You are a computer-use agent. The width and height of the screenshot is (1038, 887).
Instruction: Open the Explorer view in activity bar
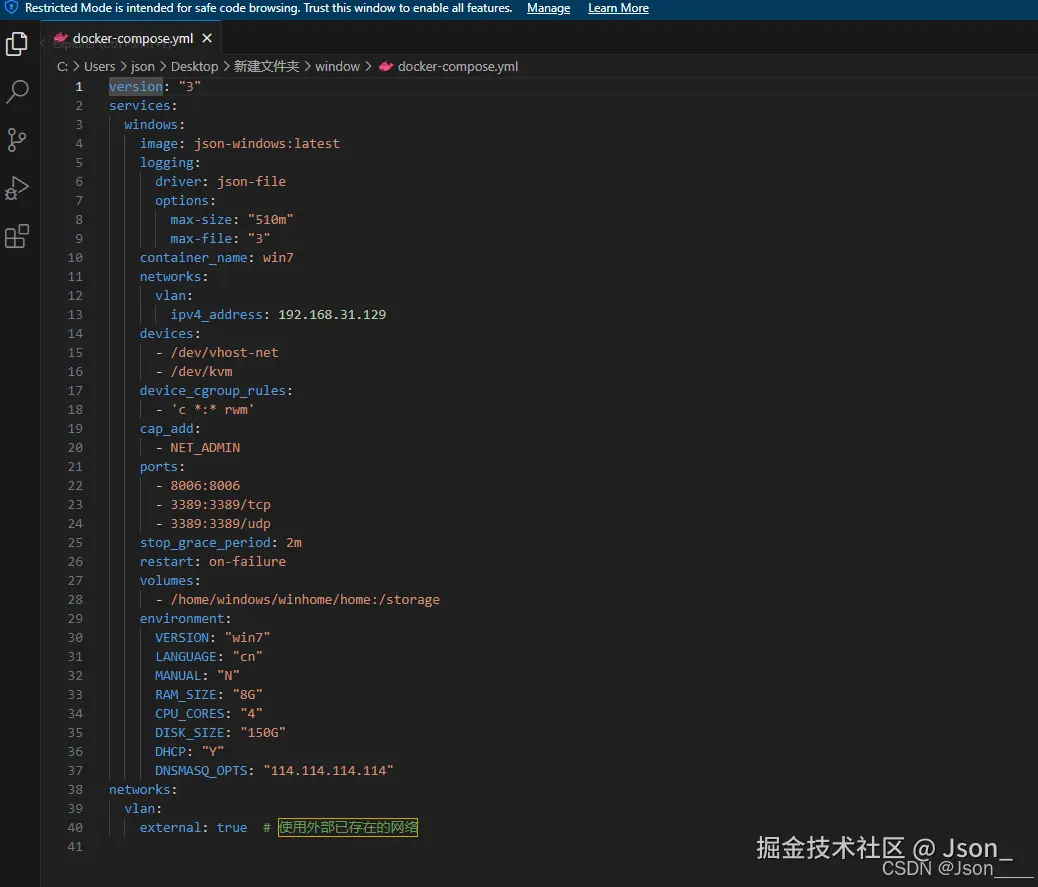[x=17, y=44]
